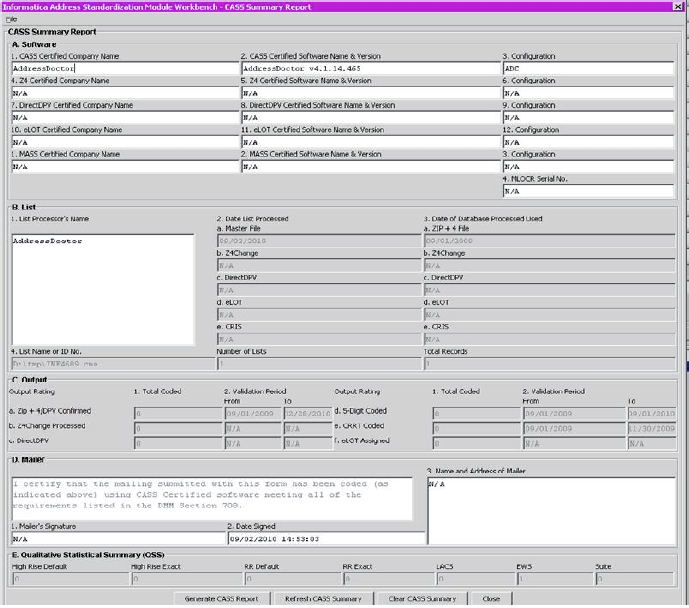Screen dimensions: 689x608
Task: Select the CASS Certified Software Name & Version field
Action: coord(368,68)
